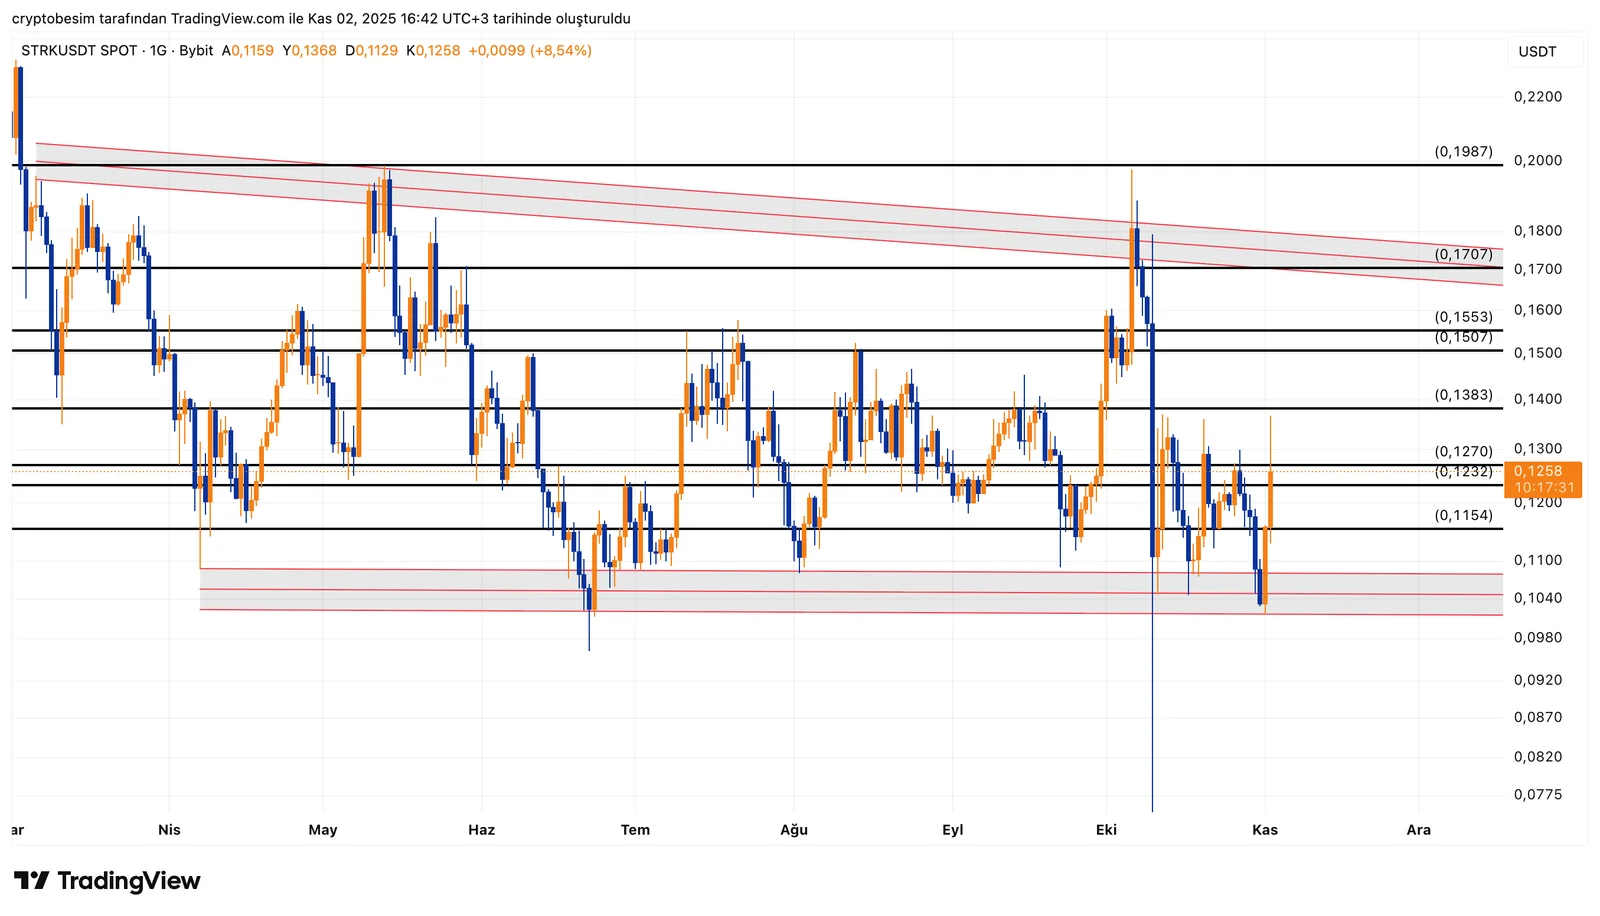Click the 0,2200 price axis value
This screenshot has width=1600, height=916.
(1537, 97)
